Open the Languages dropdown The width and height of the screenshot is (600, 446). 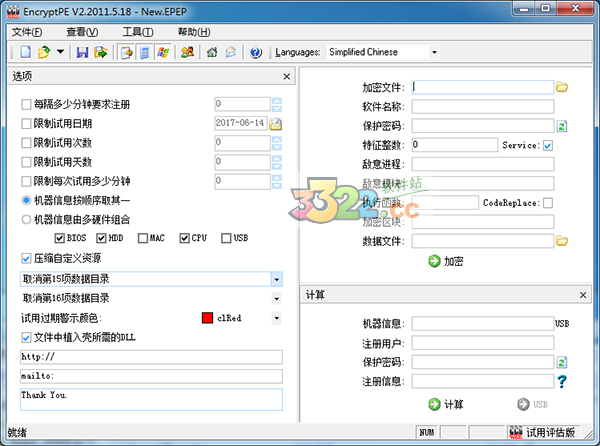tap(434, 52)
